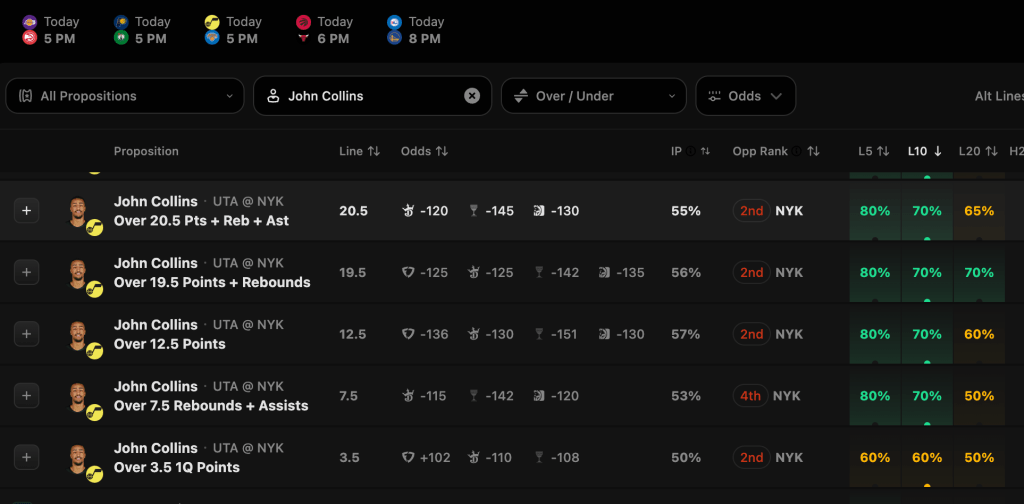
Task: Click the 80% L5 cell for Over 12.5 Points
Action: (x=875, y=334)
